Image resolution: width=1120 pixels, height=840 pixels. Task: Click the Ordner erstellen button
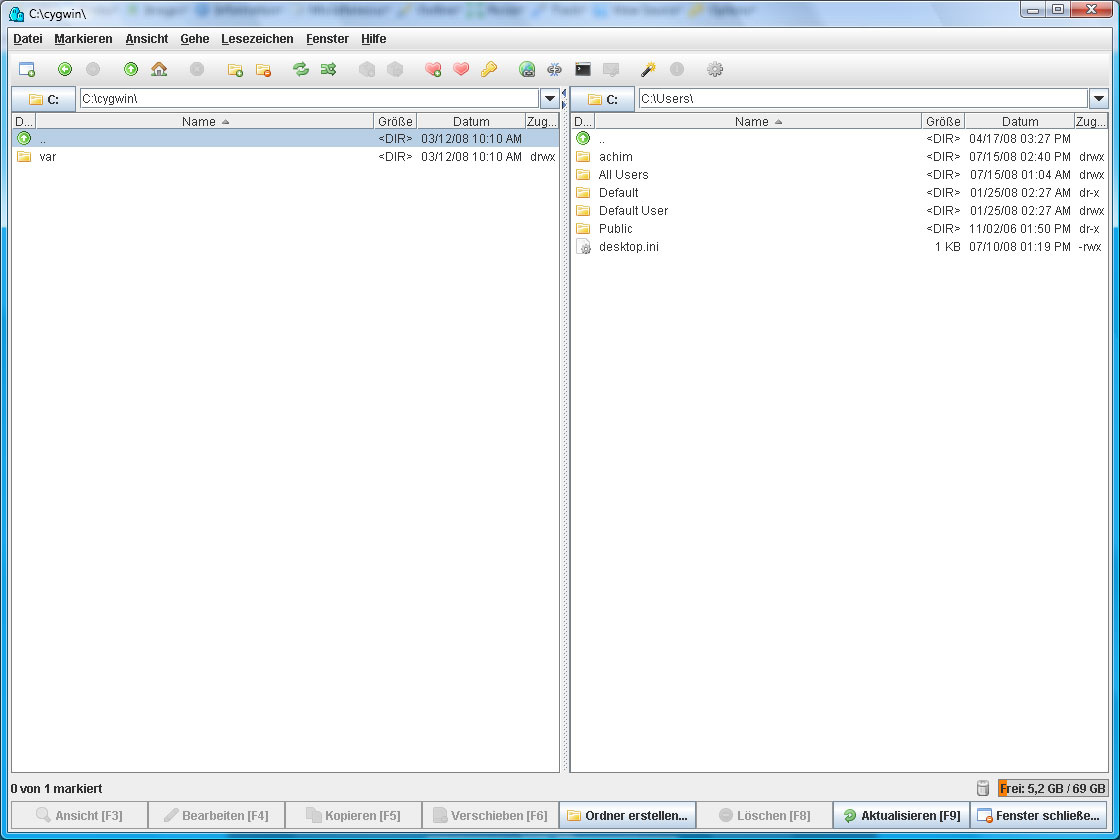[628, 815]
